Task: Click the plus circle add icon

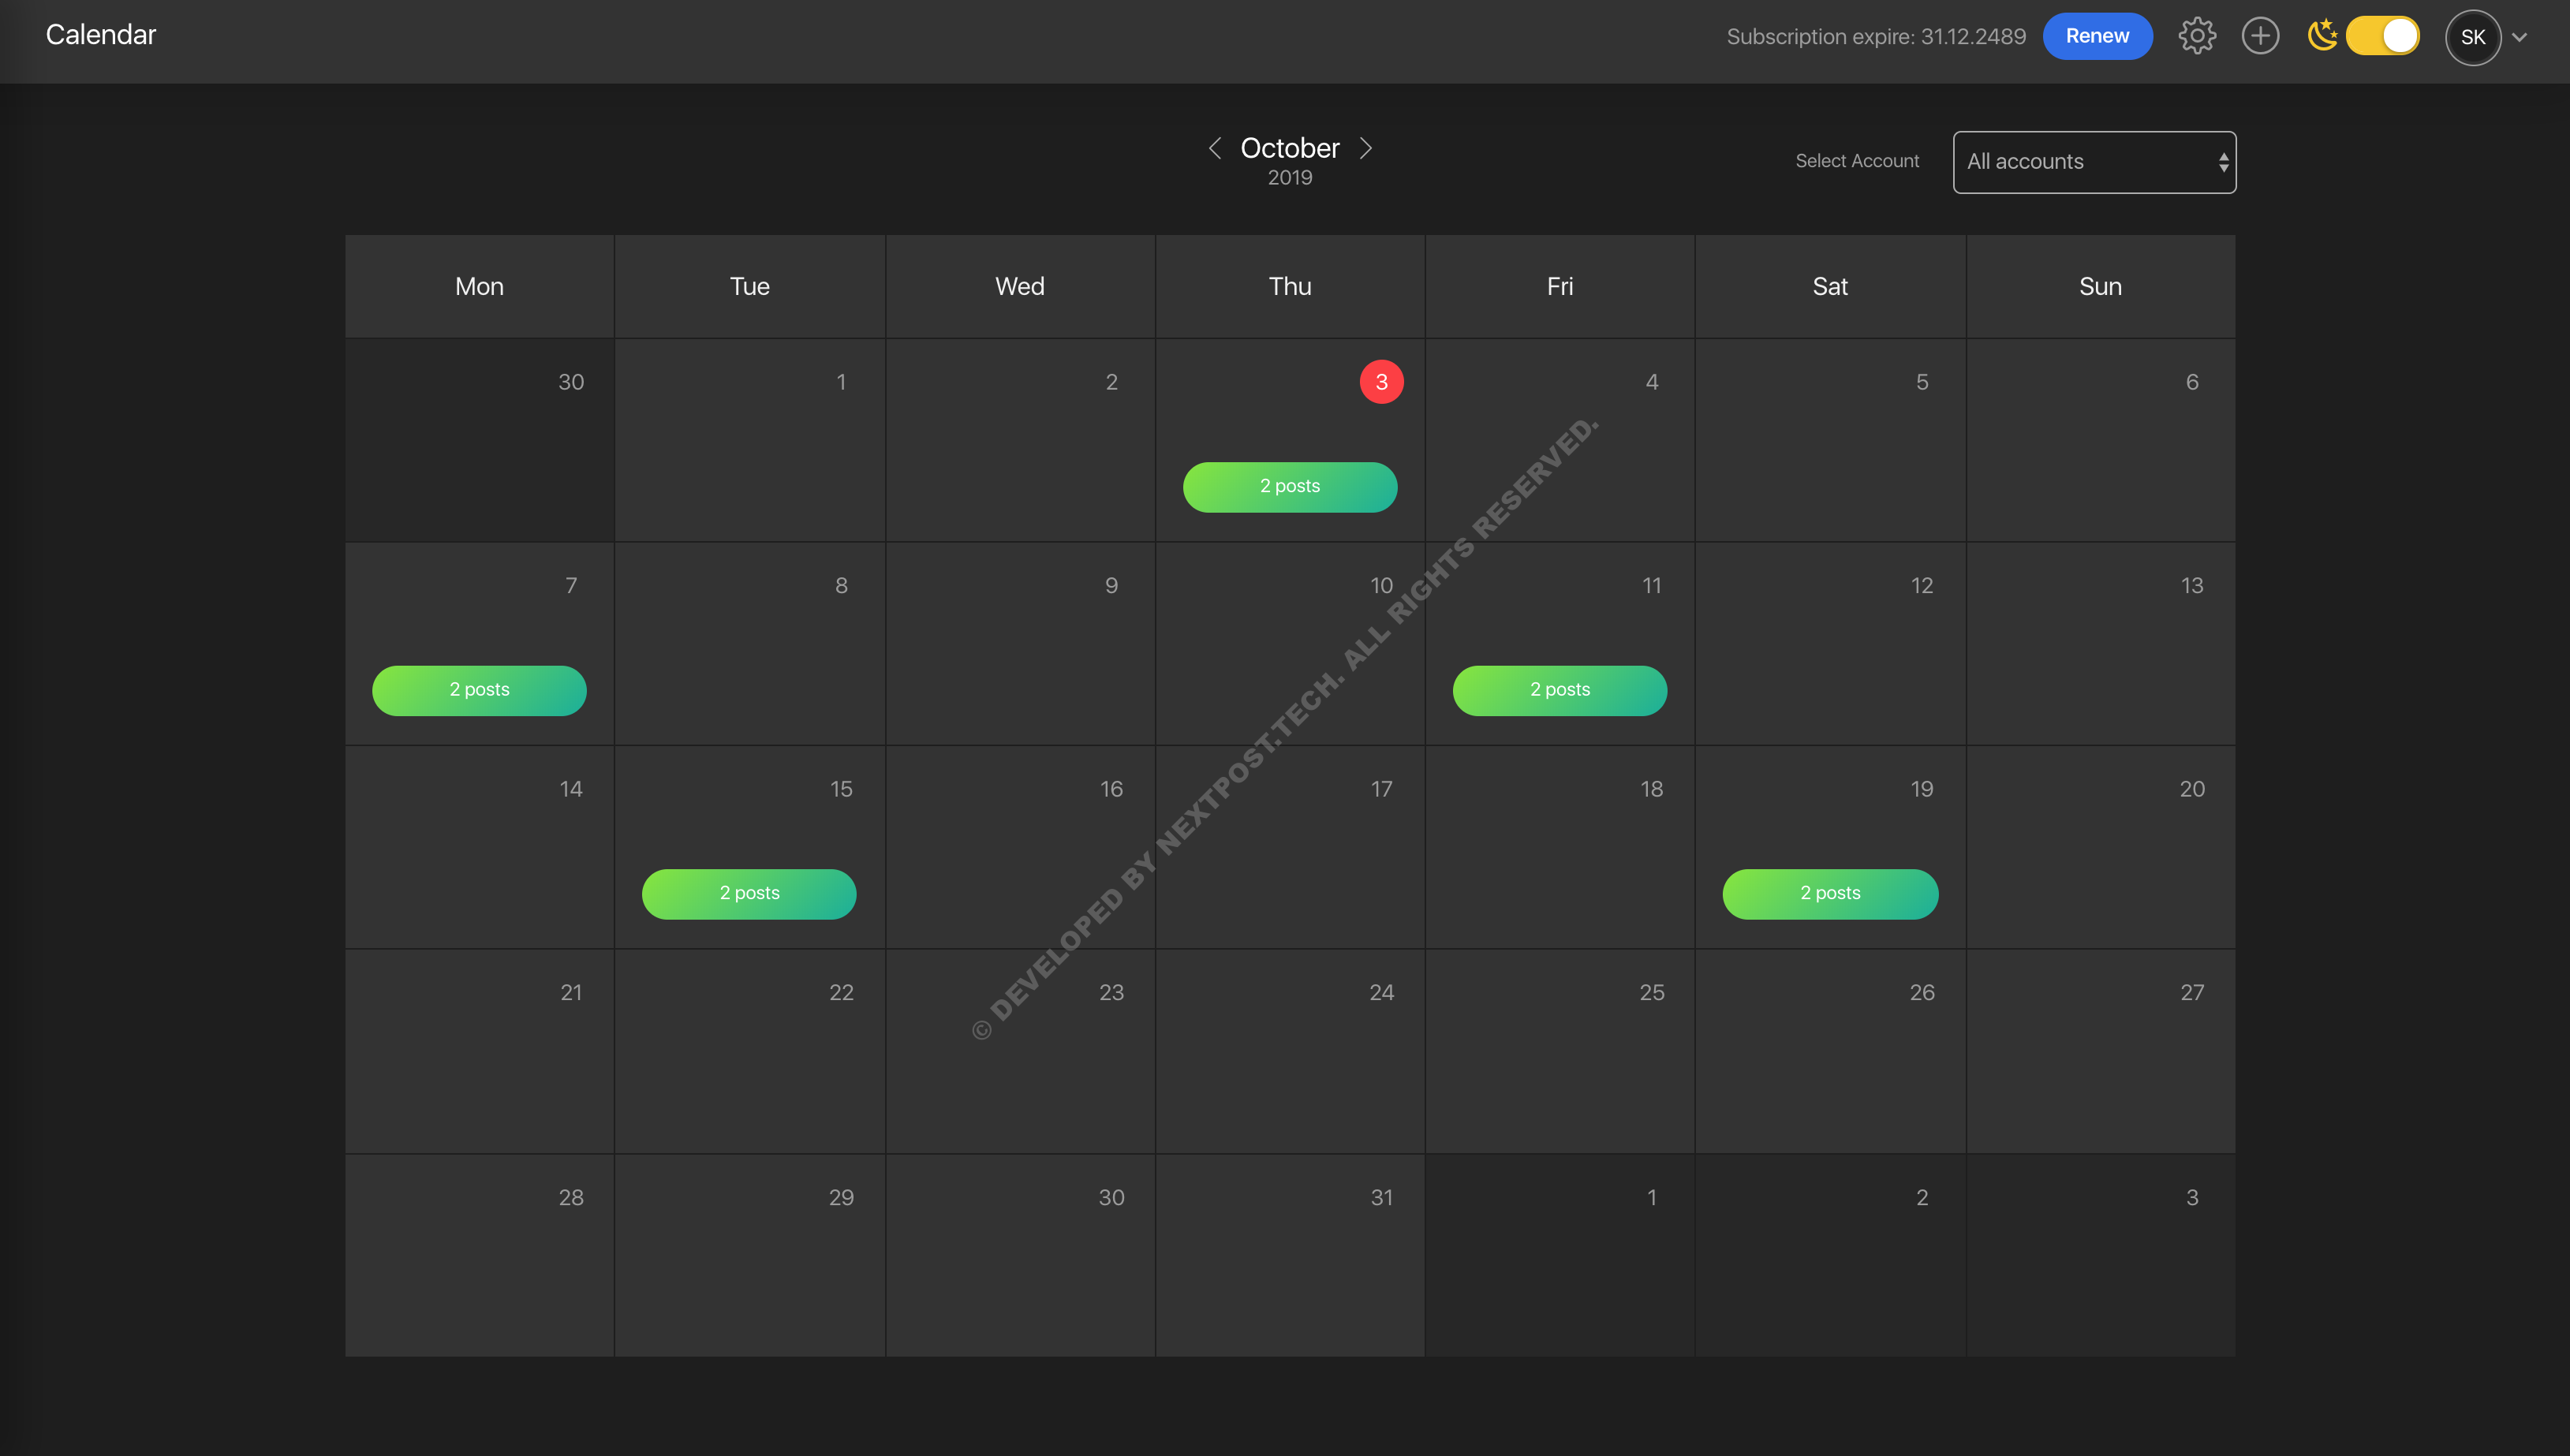Action: pos(2260,36)
